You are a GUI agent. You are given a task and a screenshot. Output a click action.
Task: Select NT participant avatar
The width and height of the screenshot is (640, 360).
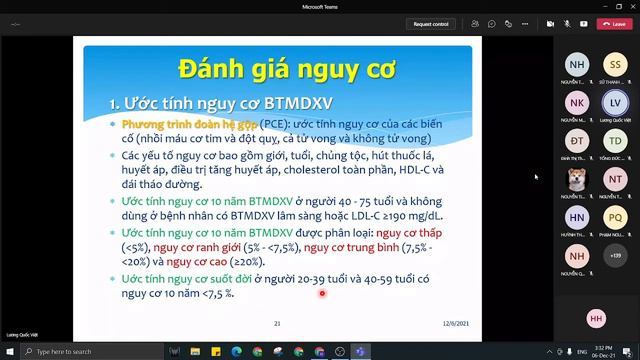coord(615,179)
